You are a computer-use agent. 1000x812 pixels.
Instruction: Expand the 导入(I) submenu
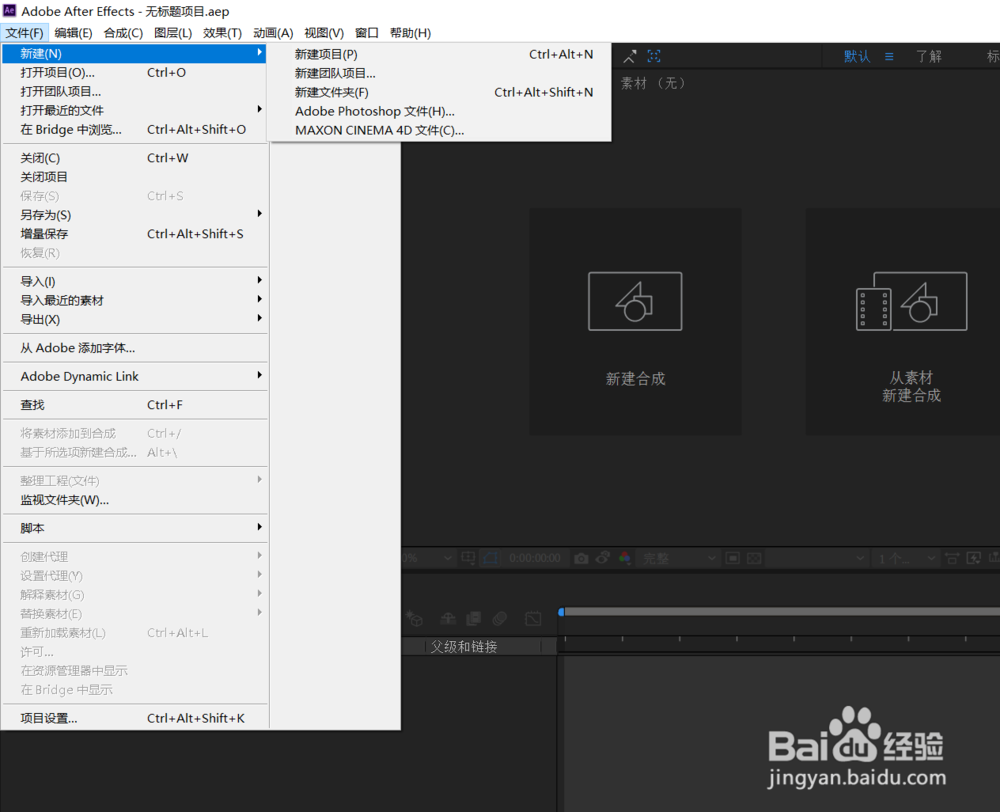point(134,281)
